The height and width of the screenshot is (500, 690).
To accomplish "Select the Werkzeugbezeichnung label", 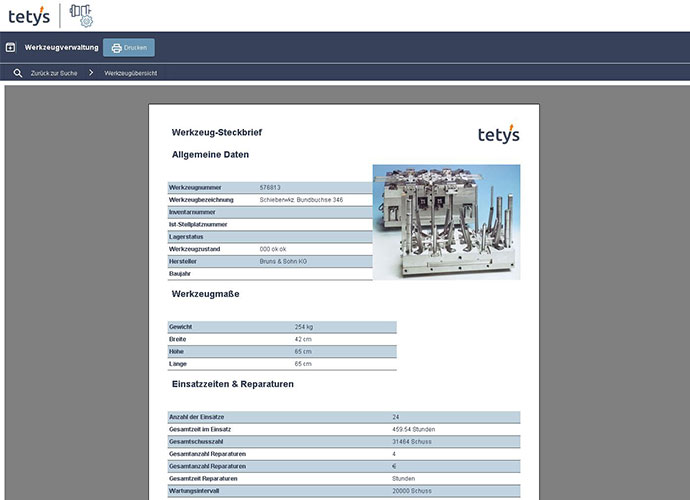I will (x=201, y=200).
